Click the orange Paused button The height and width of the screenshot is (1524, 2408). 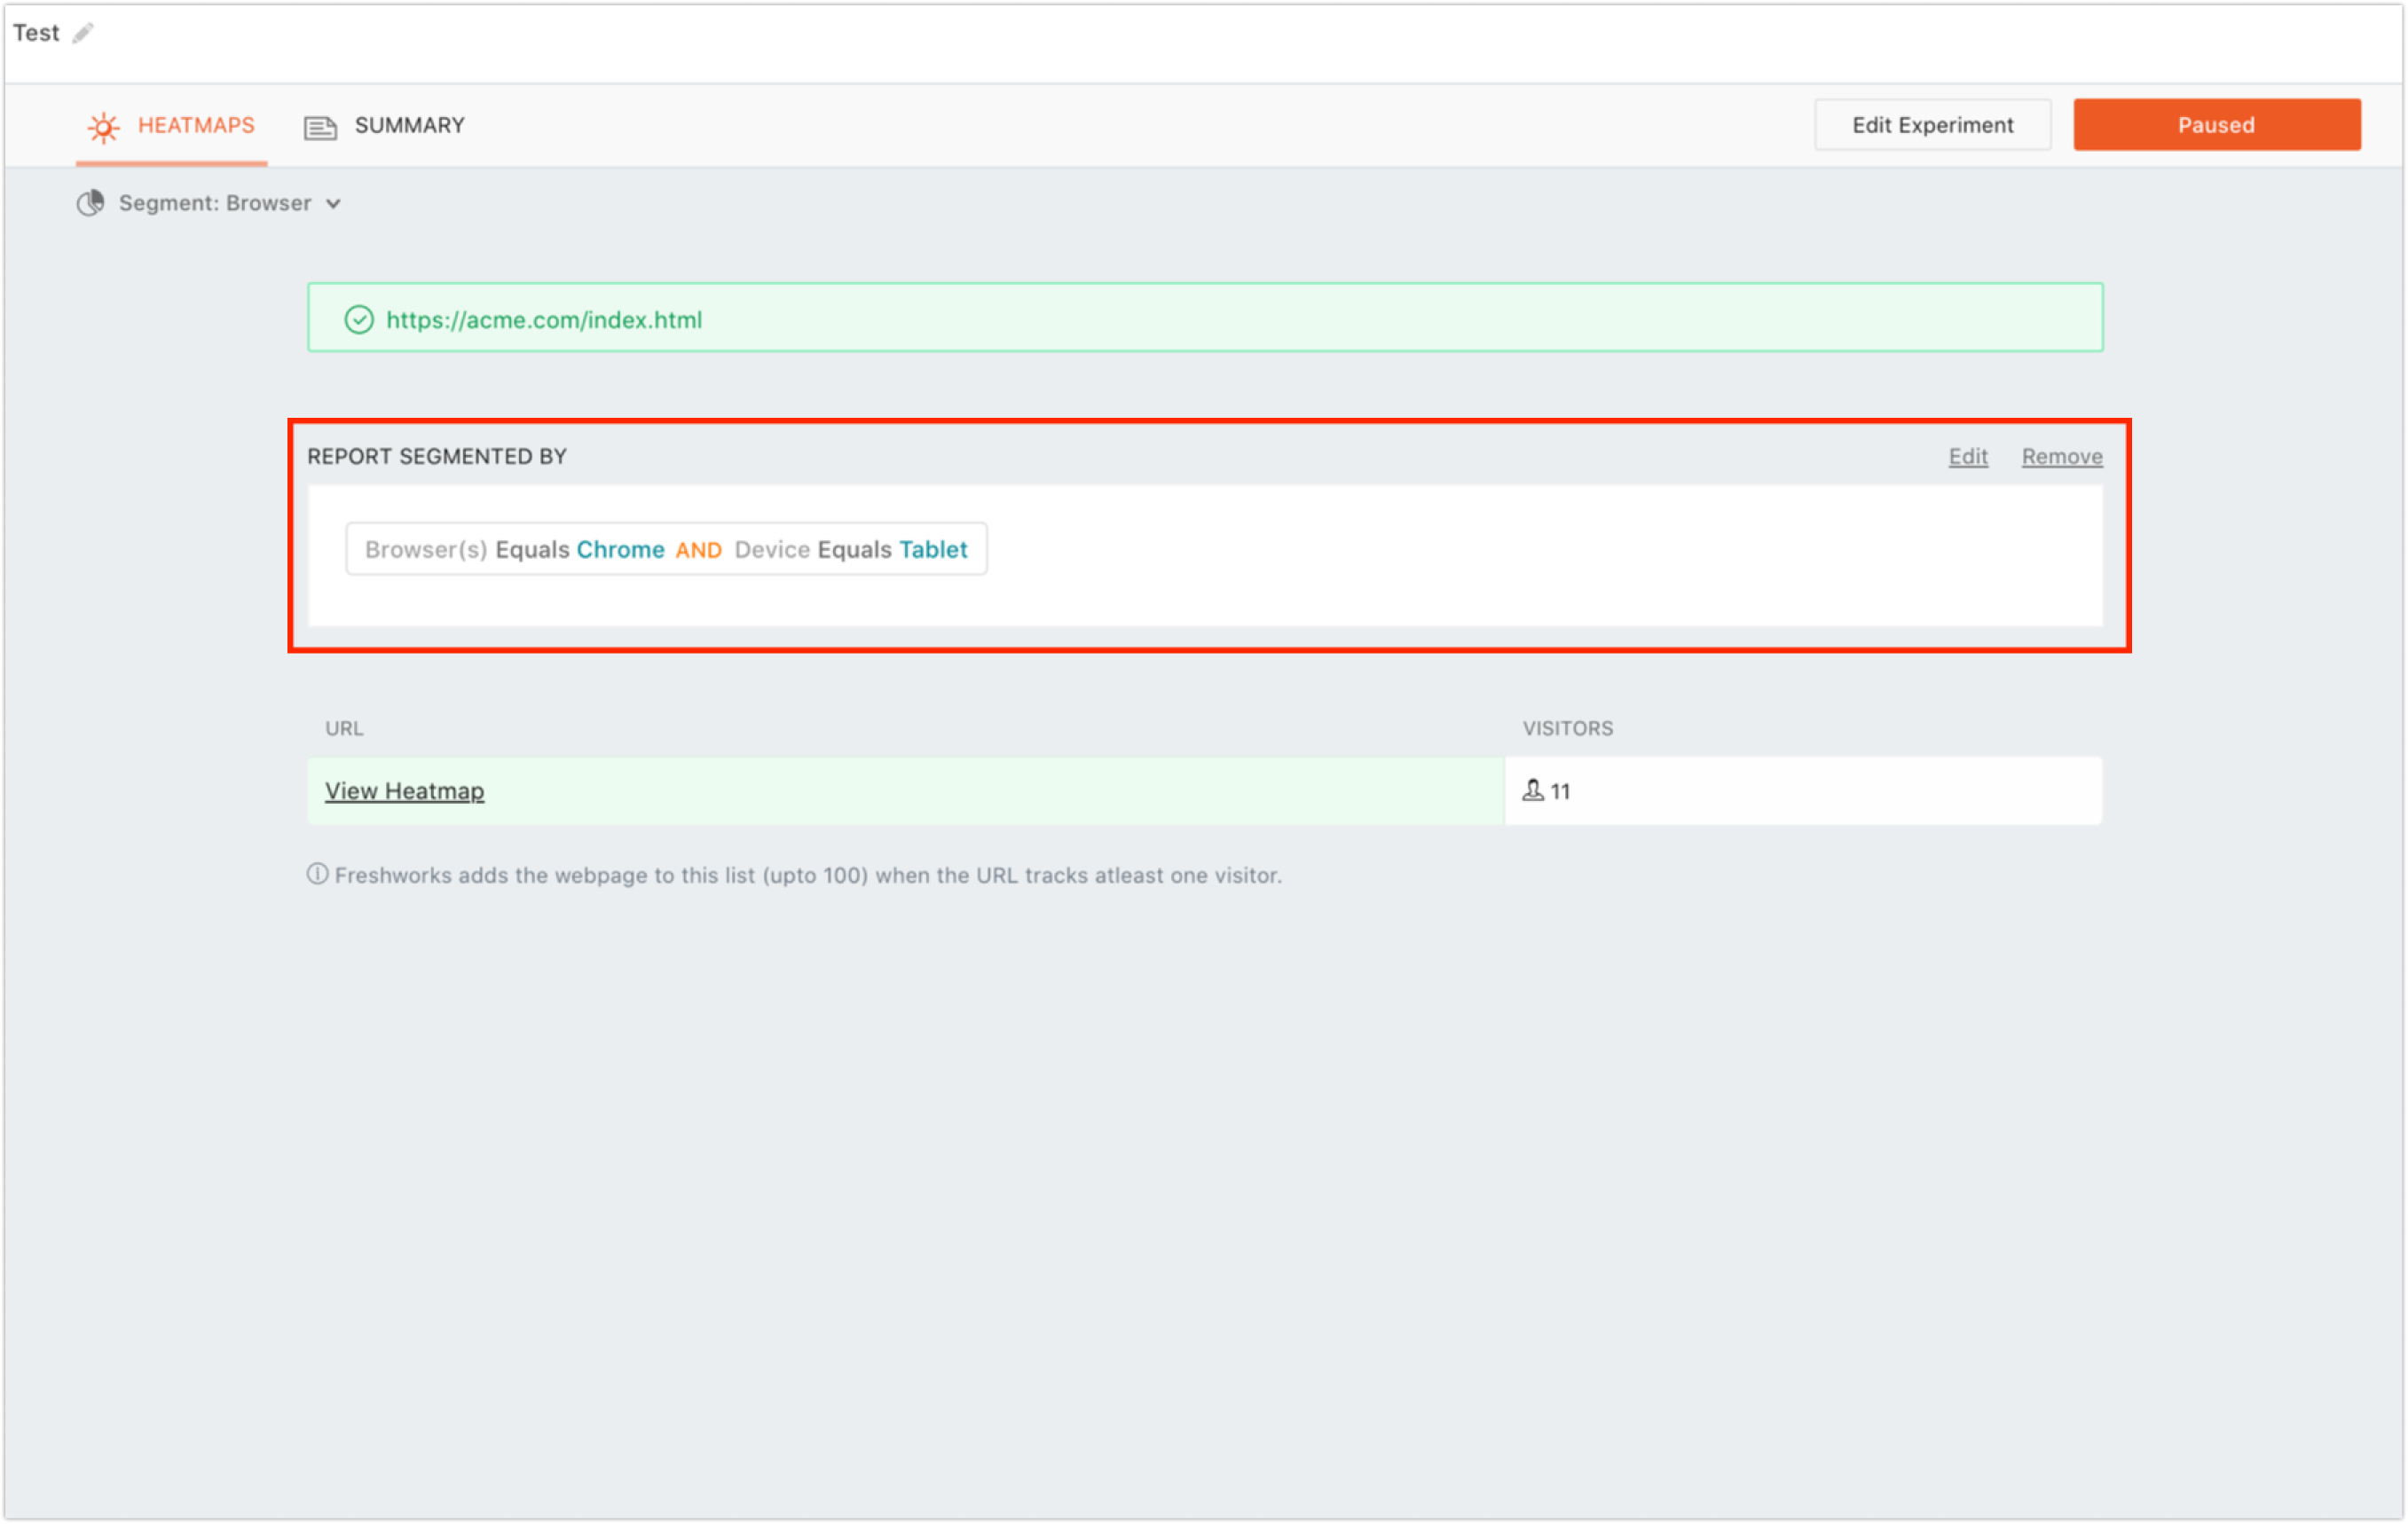pos(2216,125)
